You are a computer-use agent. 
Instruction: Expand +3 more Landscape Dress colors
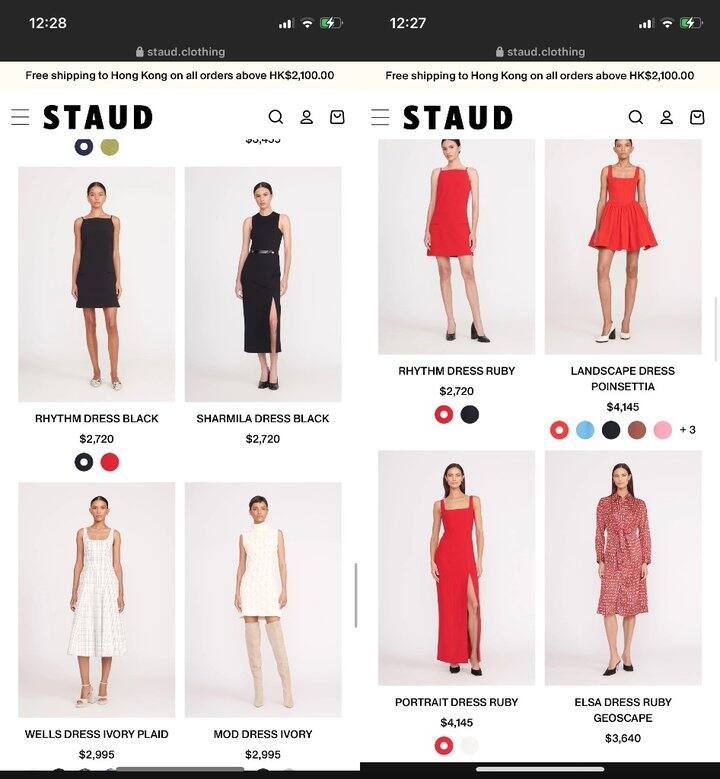coord(688,430)
